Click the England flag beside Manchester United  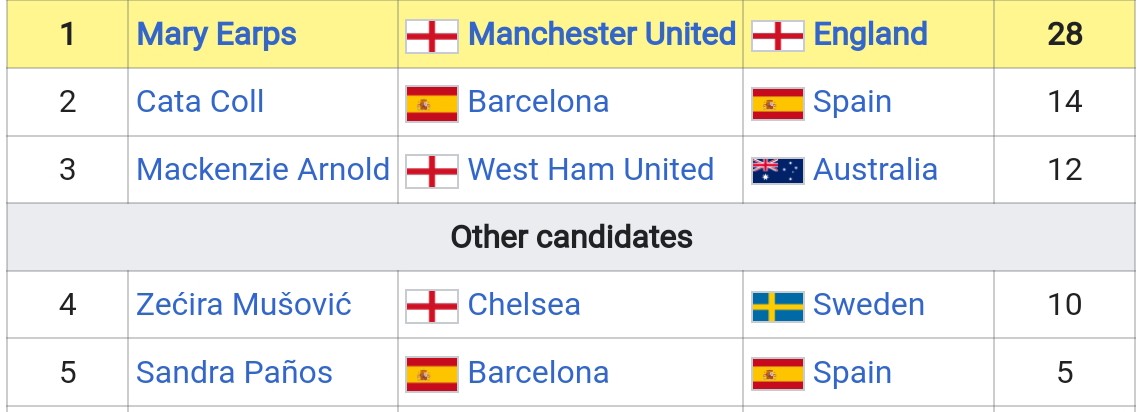coord(432,35)
